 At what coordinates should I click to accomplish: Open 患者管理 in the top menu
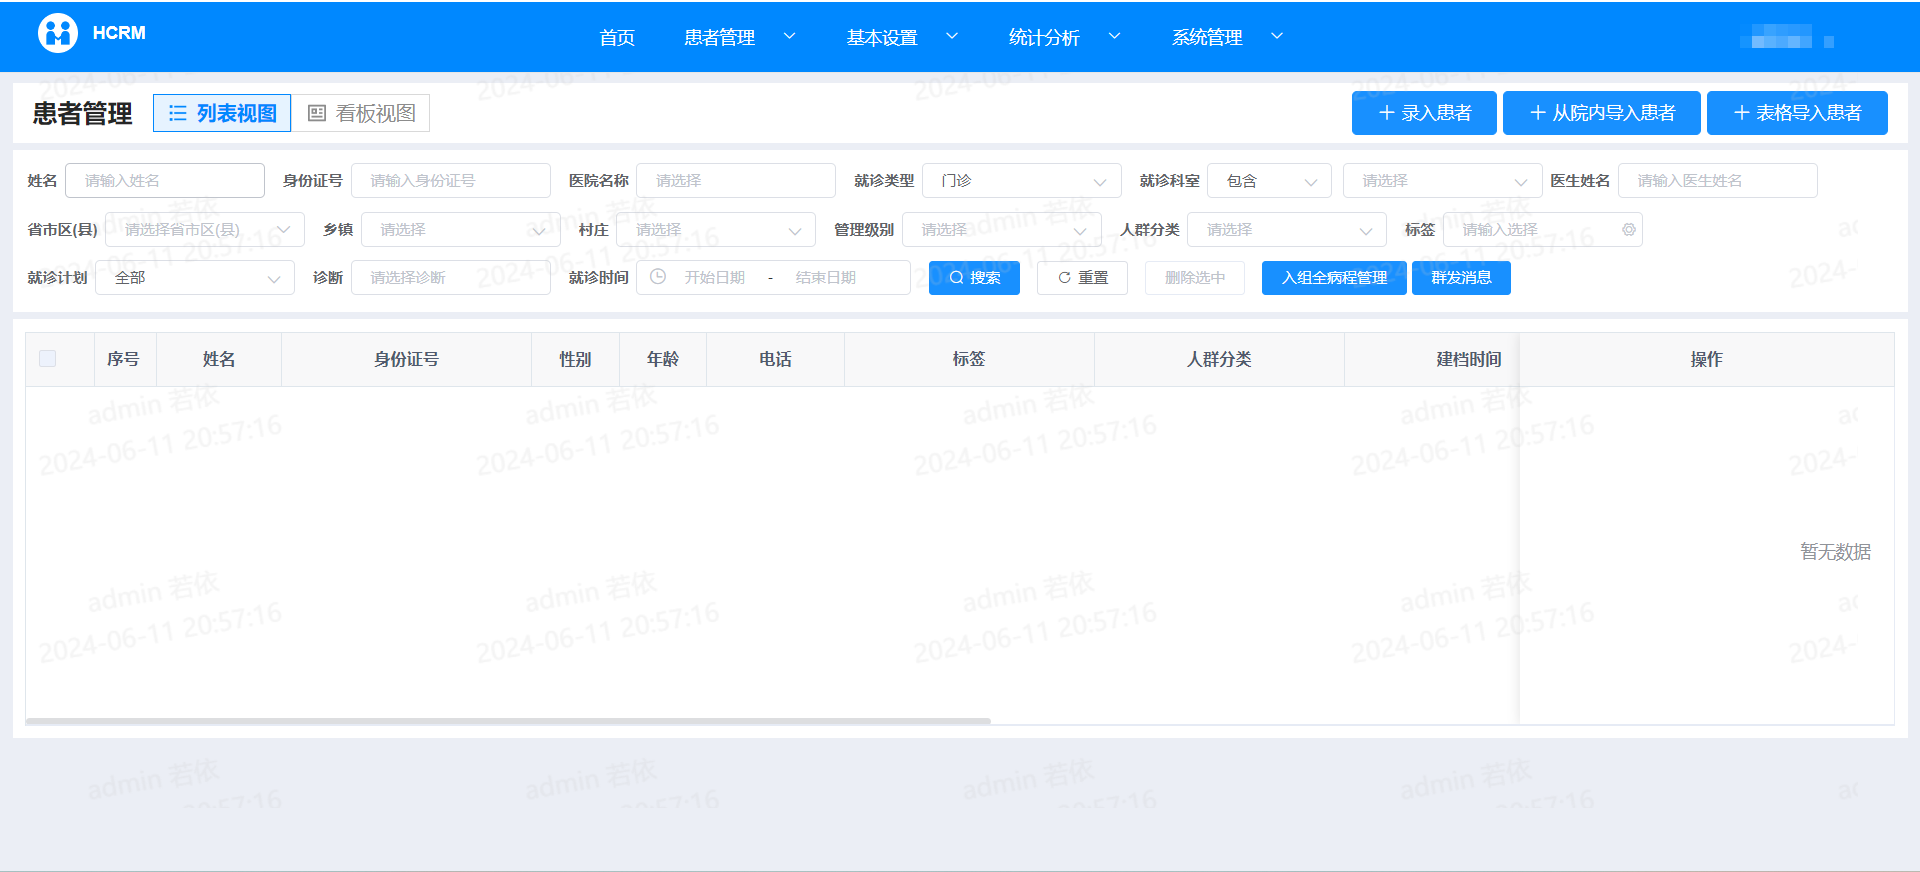pos(719,37)
